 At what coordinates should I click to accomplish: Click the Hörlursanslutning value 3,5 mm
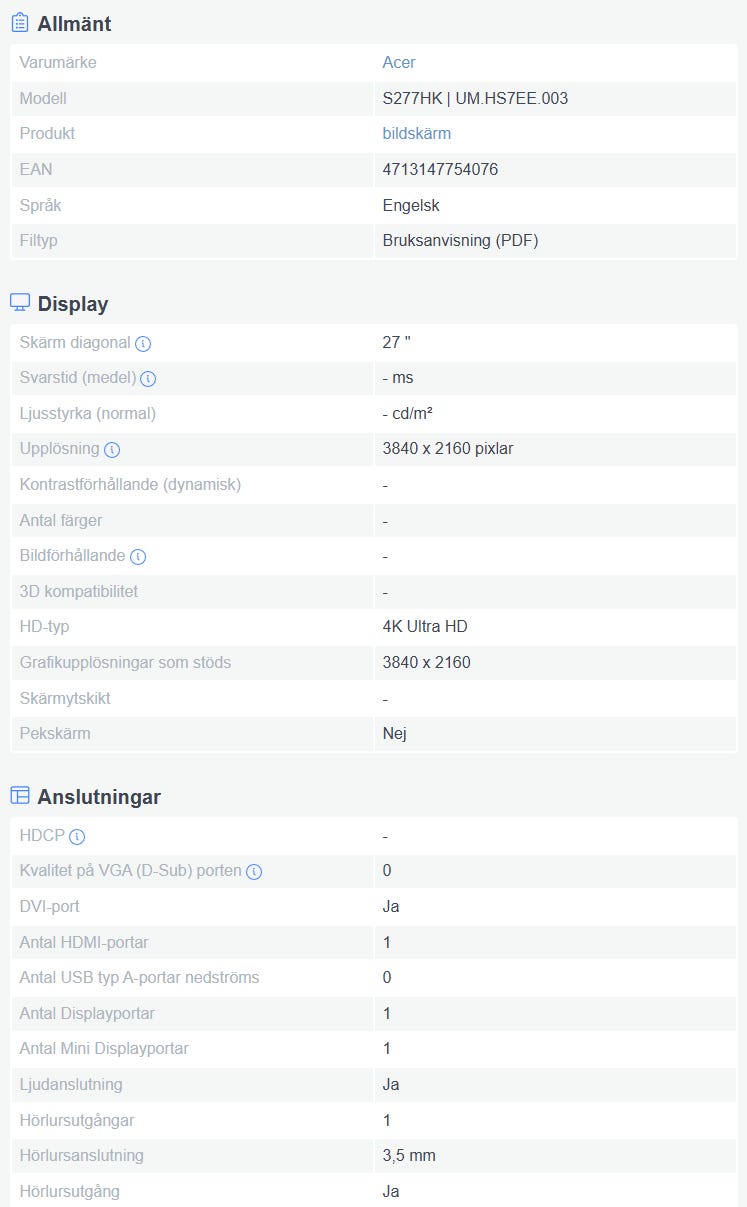click(x=409, y=1155)
